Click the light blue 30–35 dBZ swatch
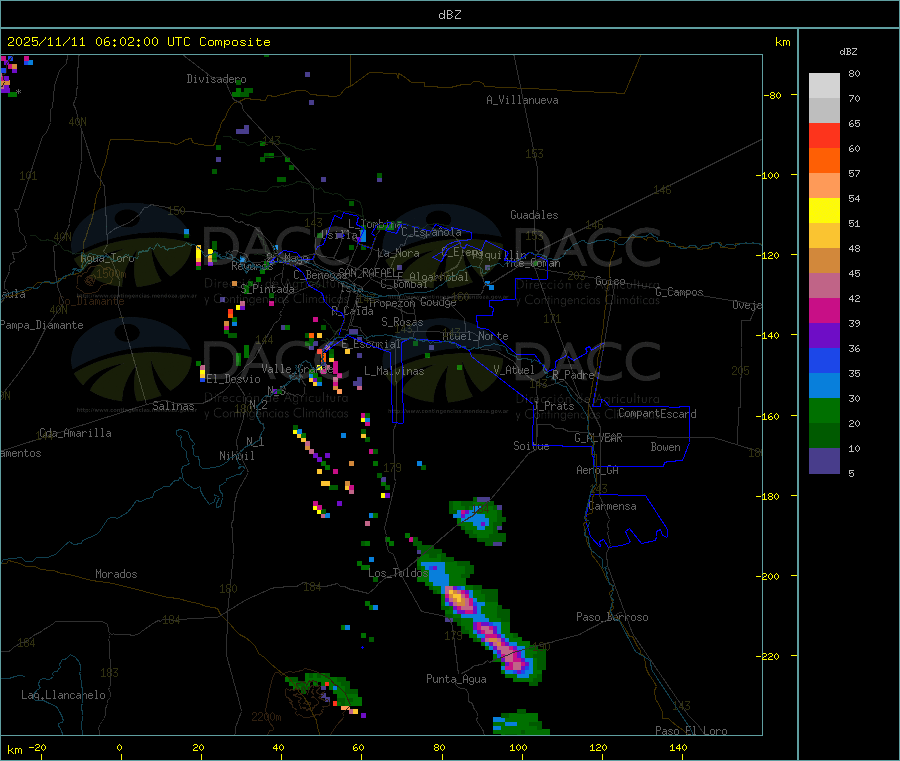 [824, 386]
